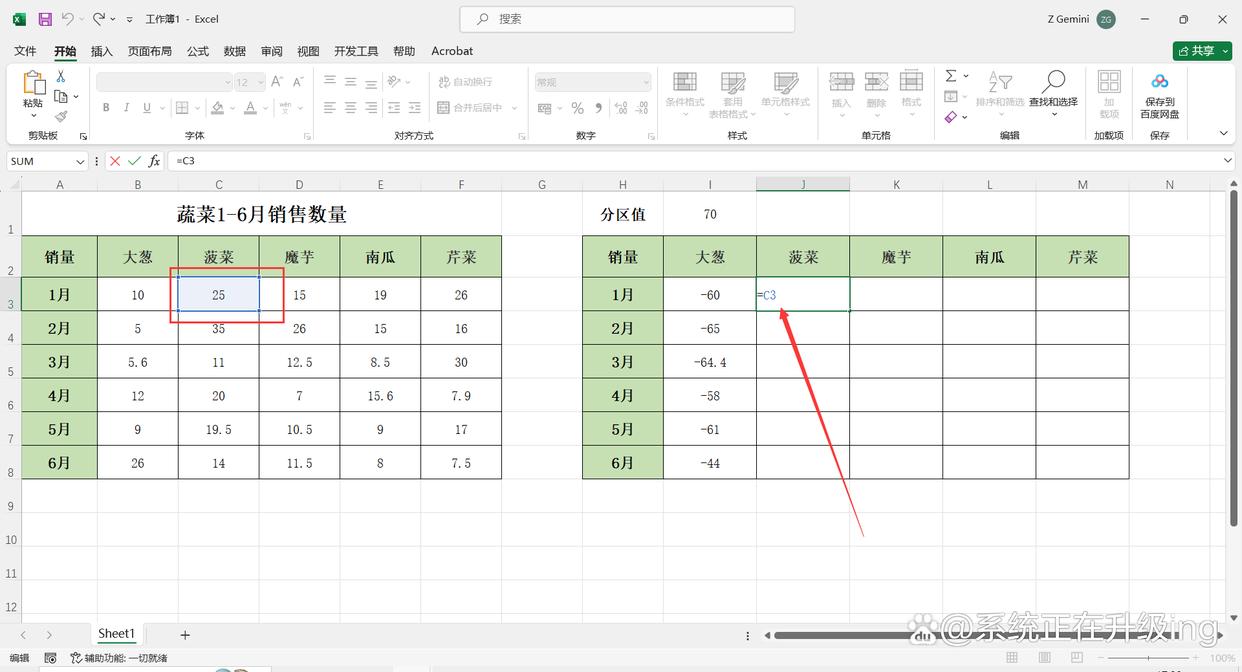
Task: Click the Decrease Indent icon
Action: pos(396,108)
